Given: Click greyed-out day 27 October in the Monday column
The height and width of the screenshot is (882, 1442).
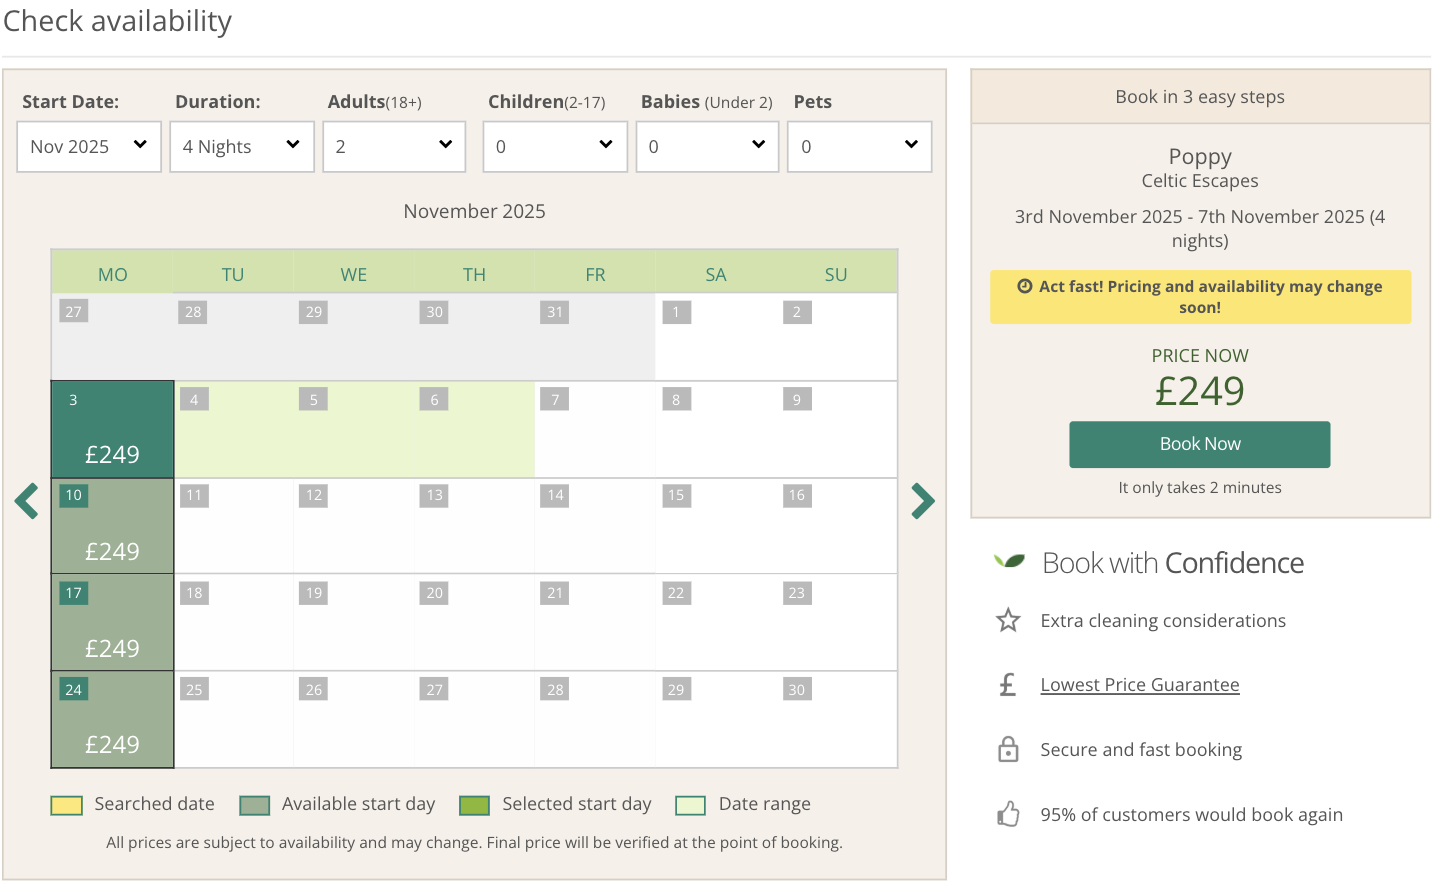Looking at the screenshot, I should 113,336.
